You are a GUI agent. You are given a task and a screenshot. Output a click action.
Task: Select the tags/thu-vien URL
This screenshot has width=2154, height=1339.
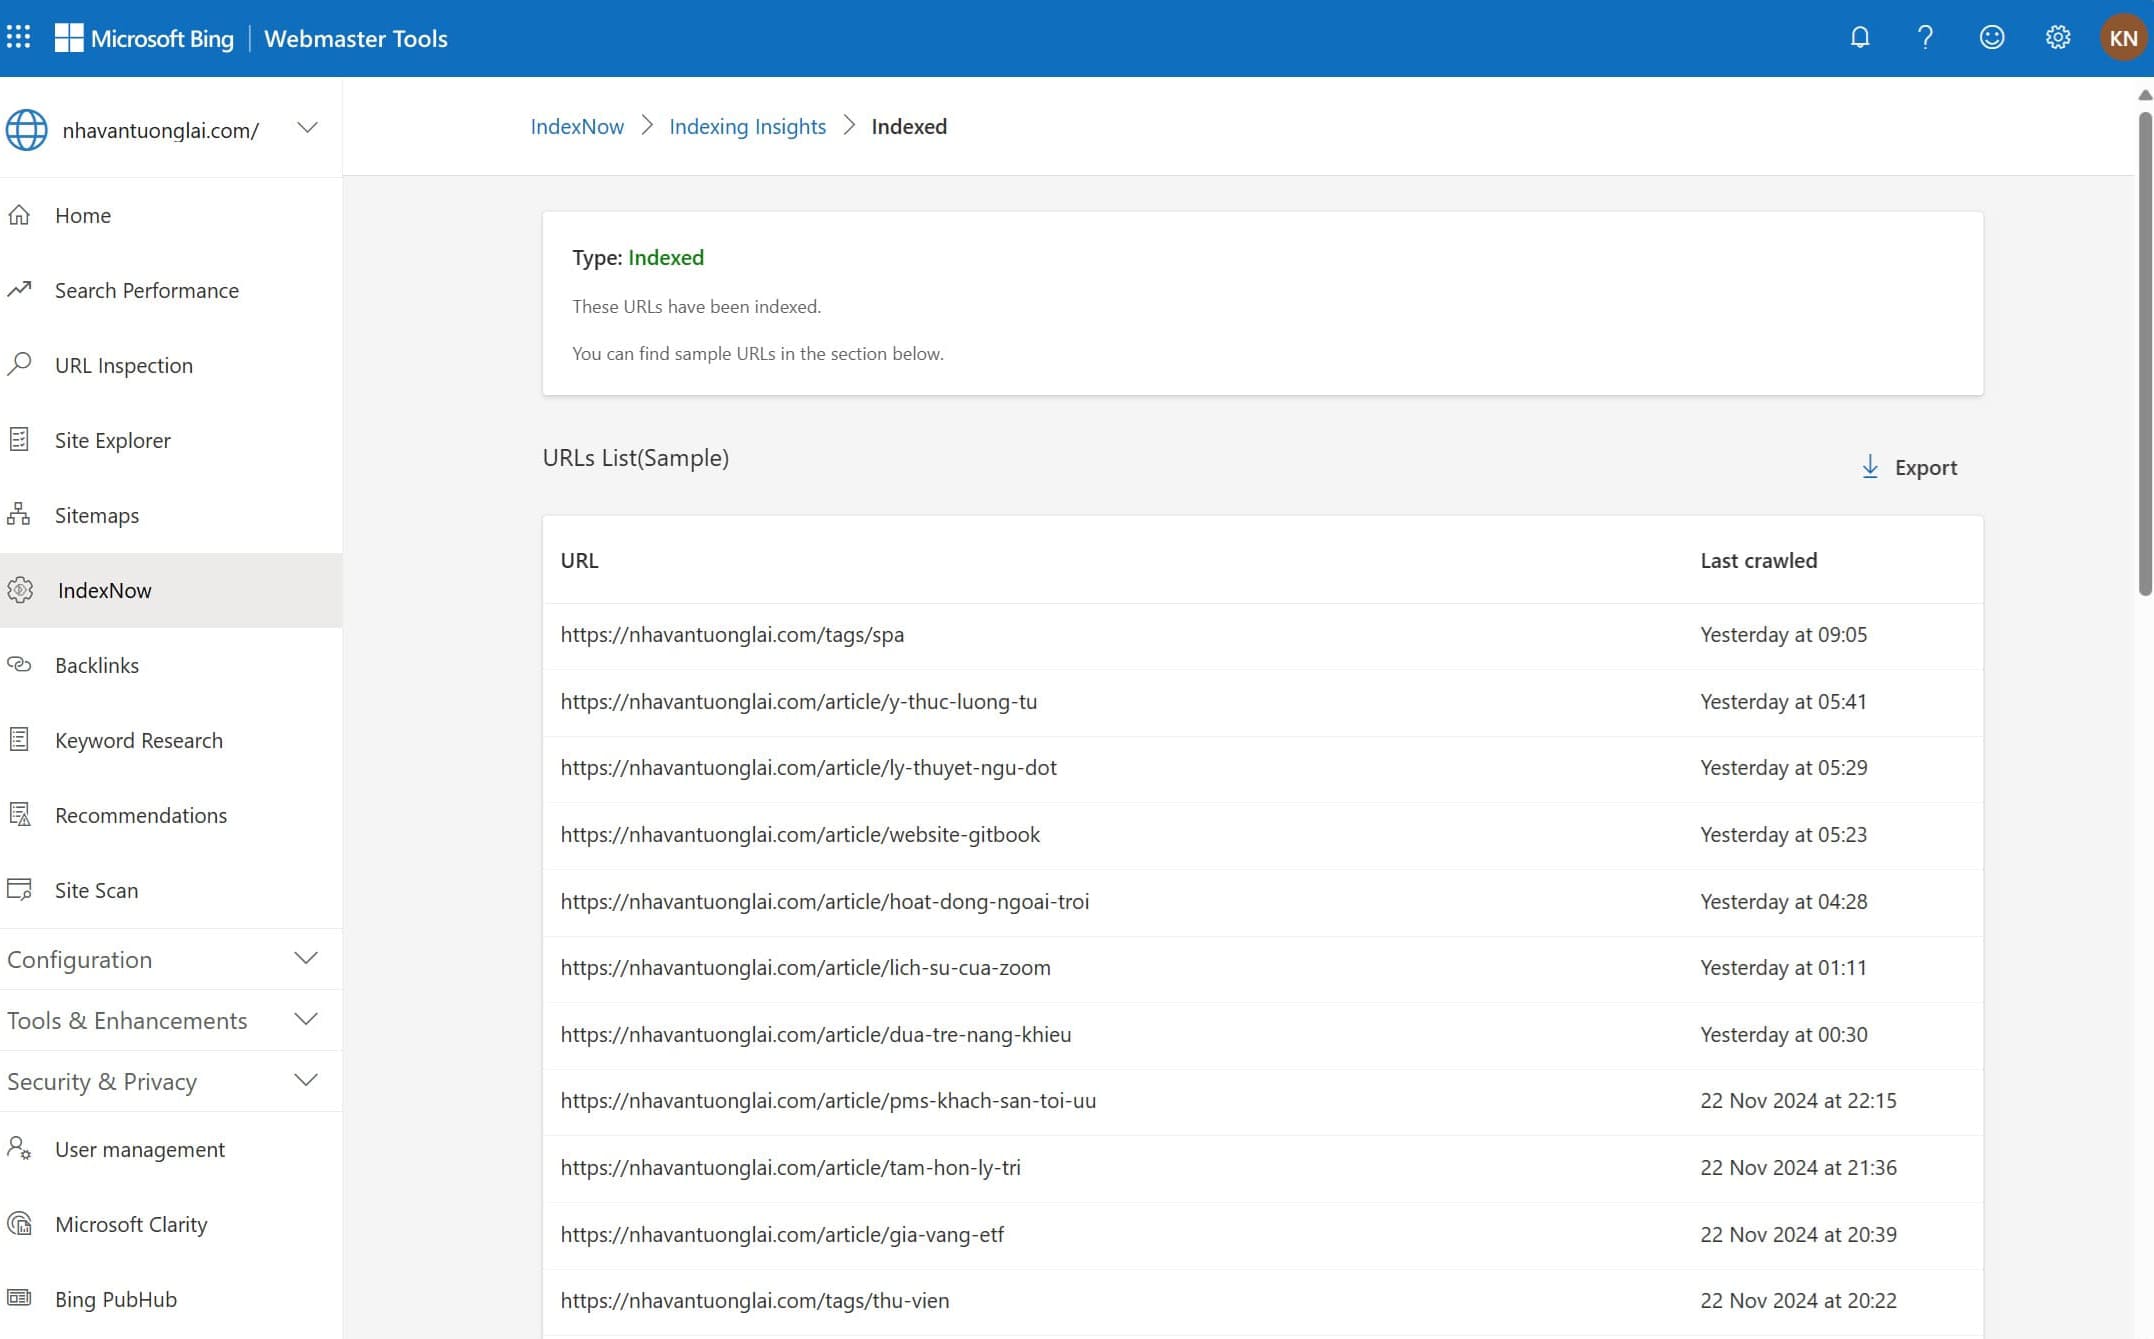[754, 1300]
